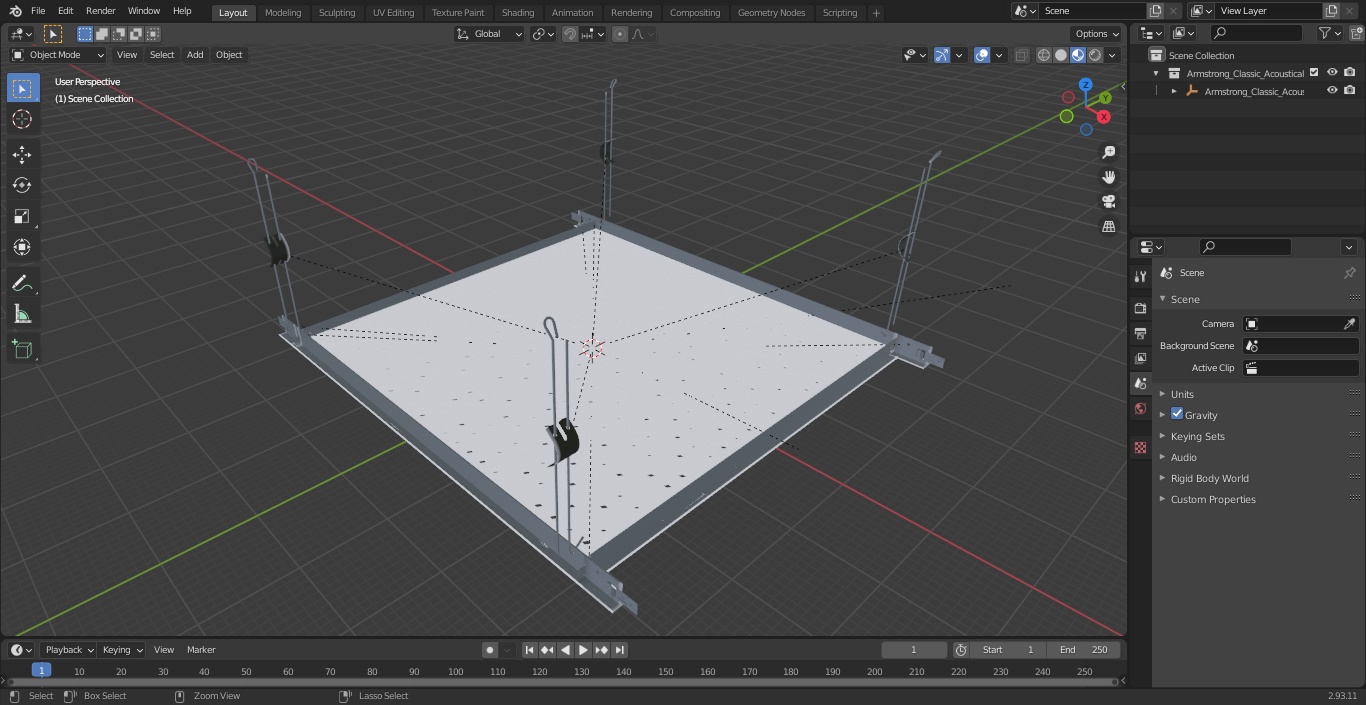The image size is (1366, 705).
Task: Open the World properties tab
Action: point(1140,408)
